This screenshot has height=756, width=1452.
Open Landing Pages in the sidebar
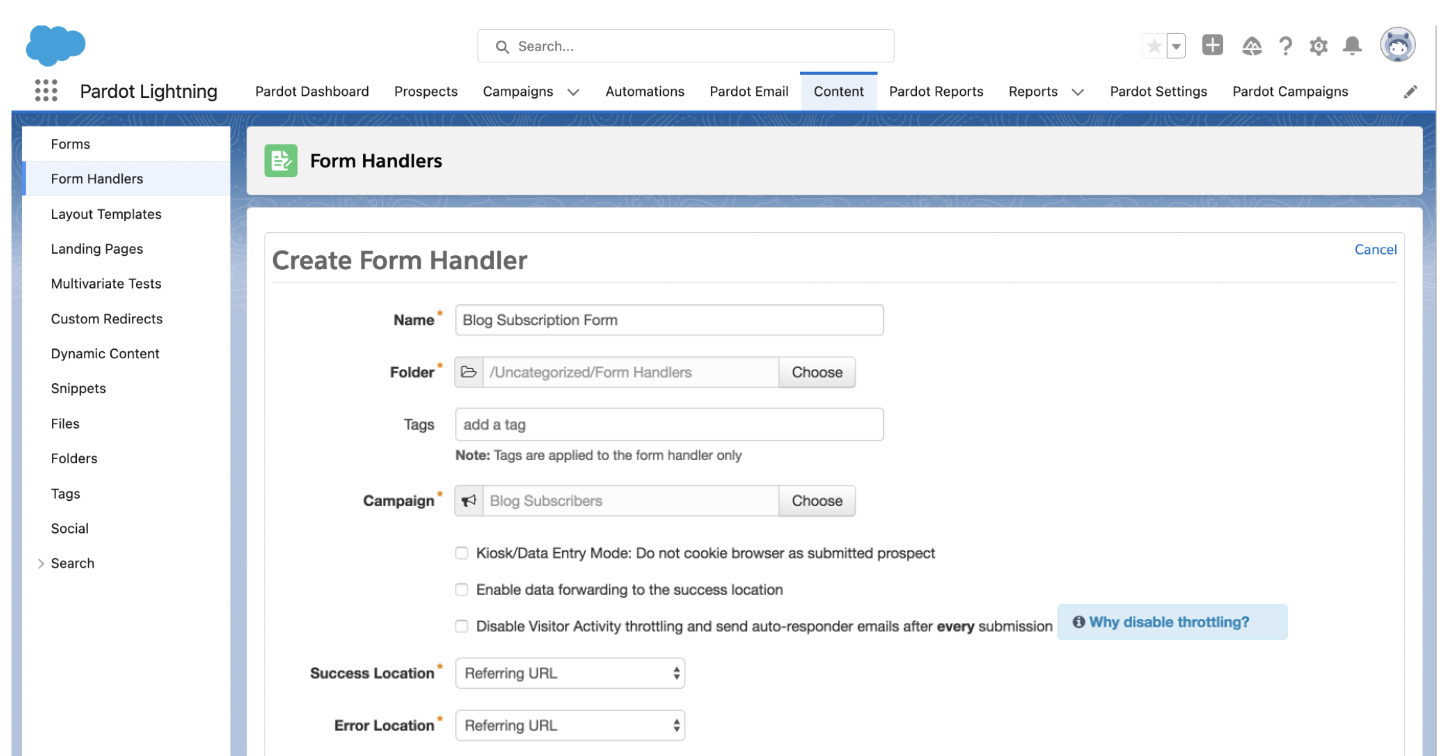point(126,249)
